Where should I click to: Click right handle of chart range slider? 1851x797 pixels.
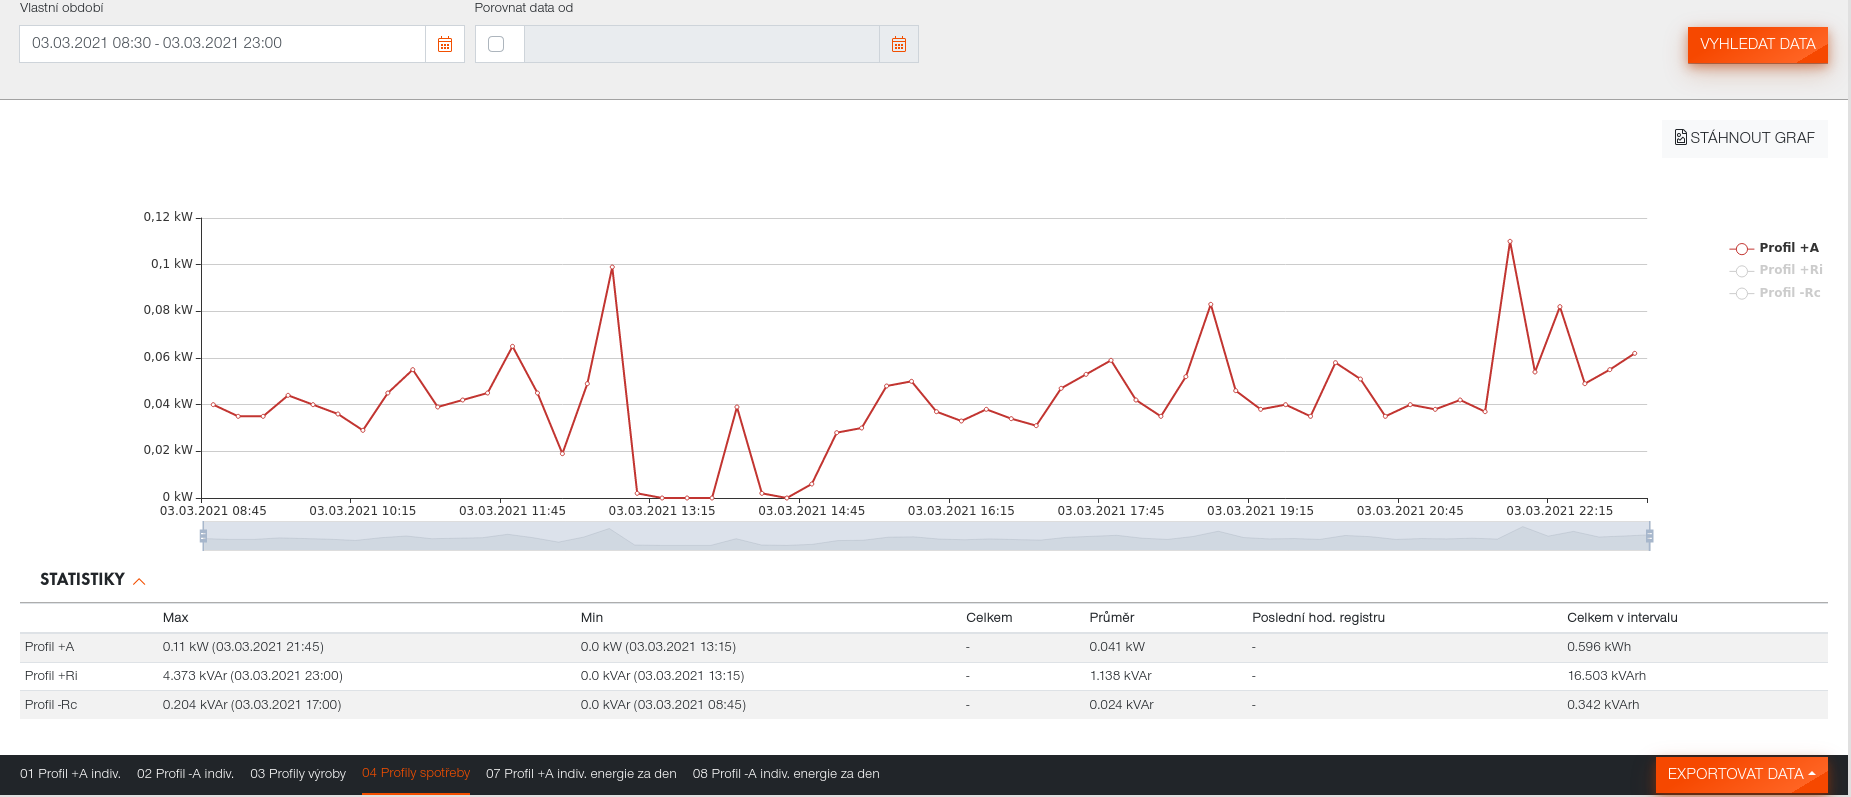[x=1649, y=536]
